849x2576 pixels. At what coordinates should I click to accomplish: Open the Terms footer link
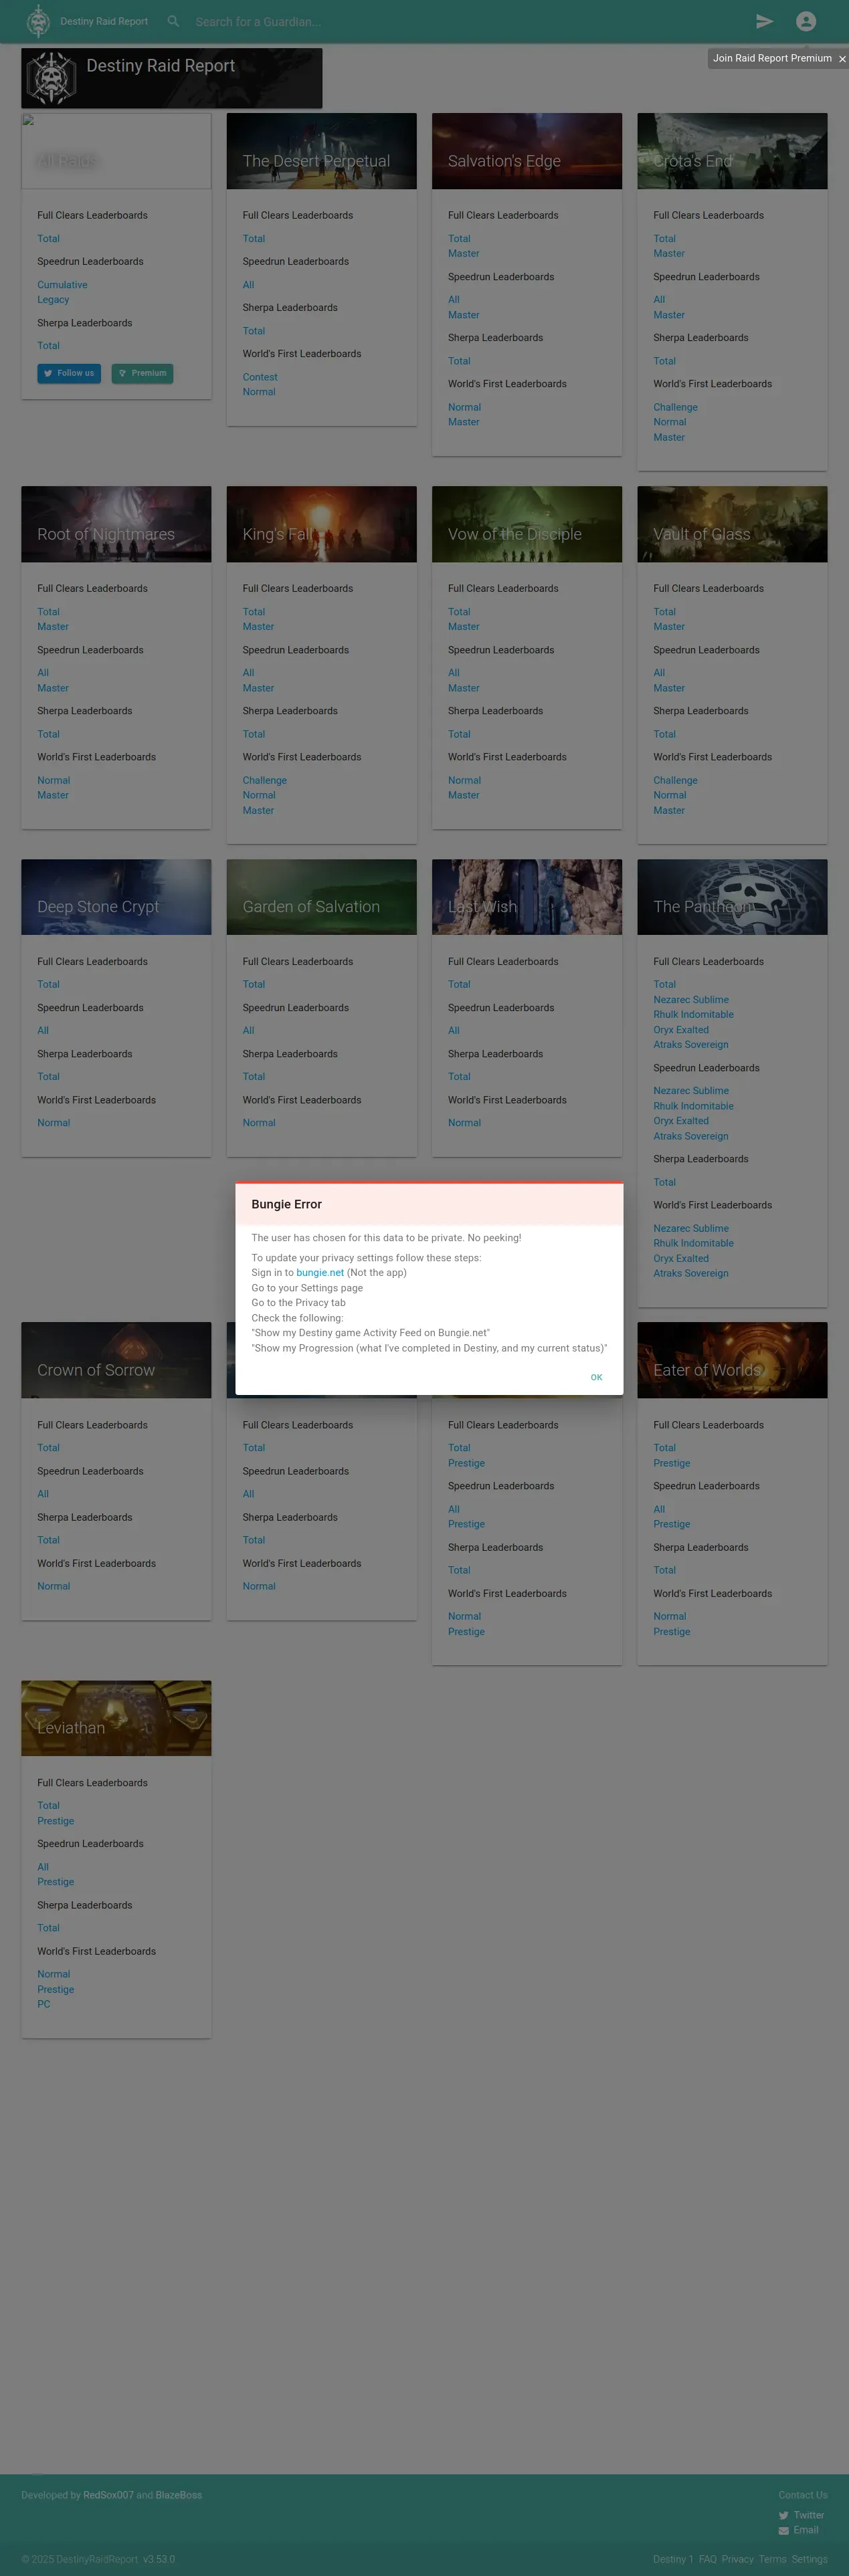(x=773, y=2560)
